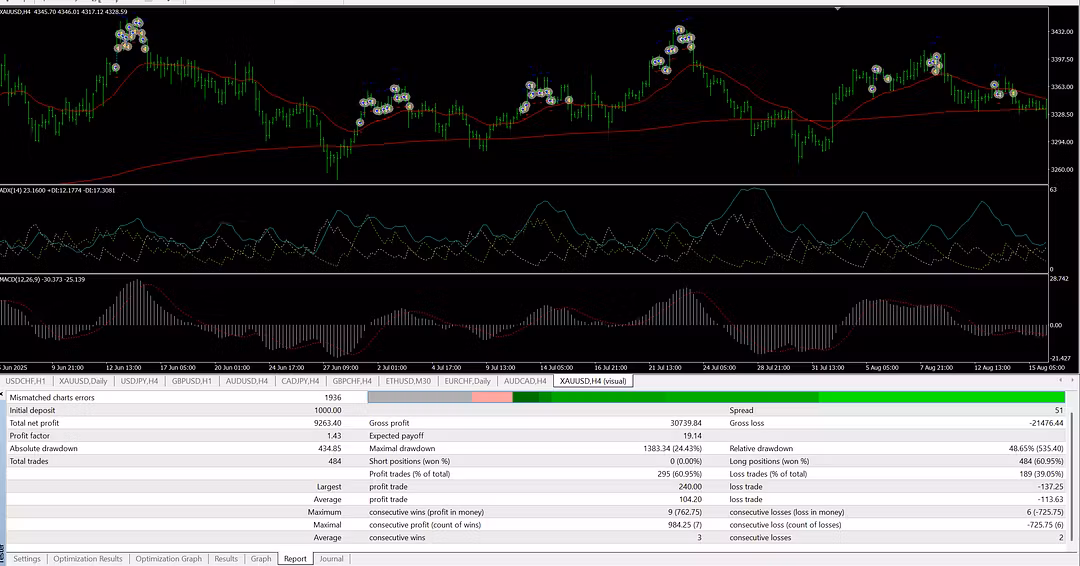
Task: Click the Loss trades (% of total) label
Action: point(767,474)
